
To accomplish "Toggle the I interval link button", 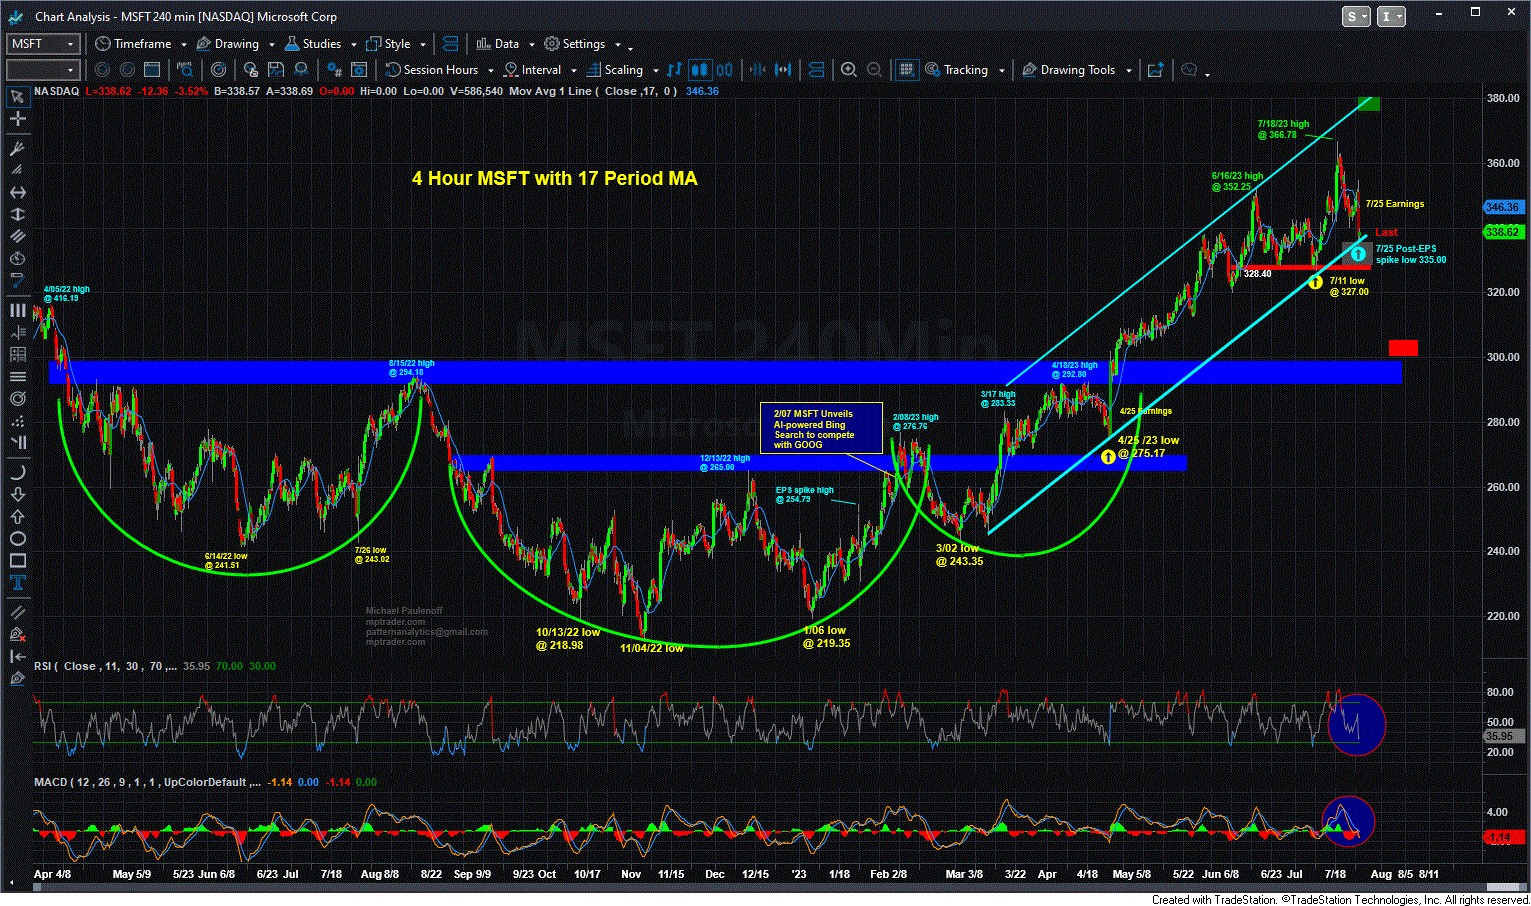I will click(1391, 16).
